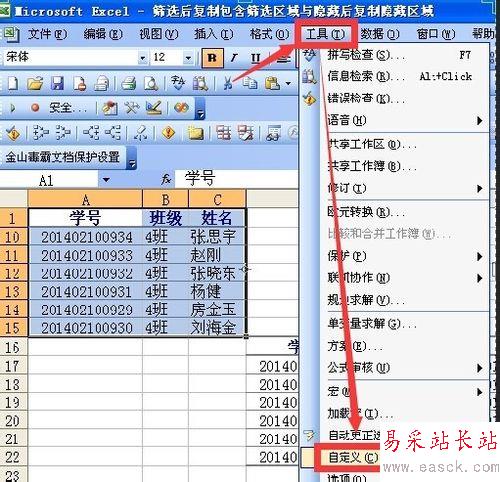Click the Print Preview icon

click(151, 83)
